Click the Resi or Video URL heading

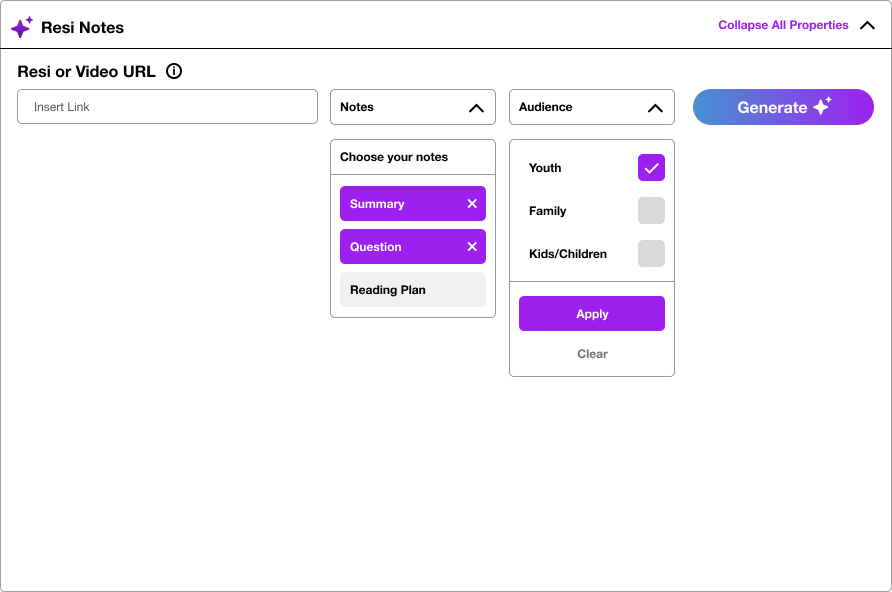coord(86,72)
